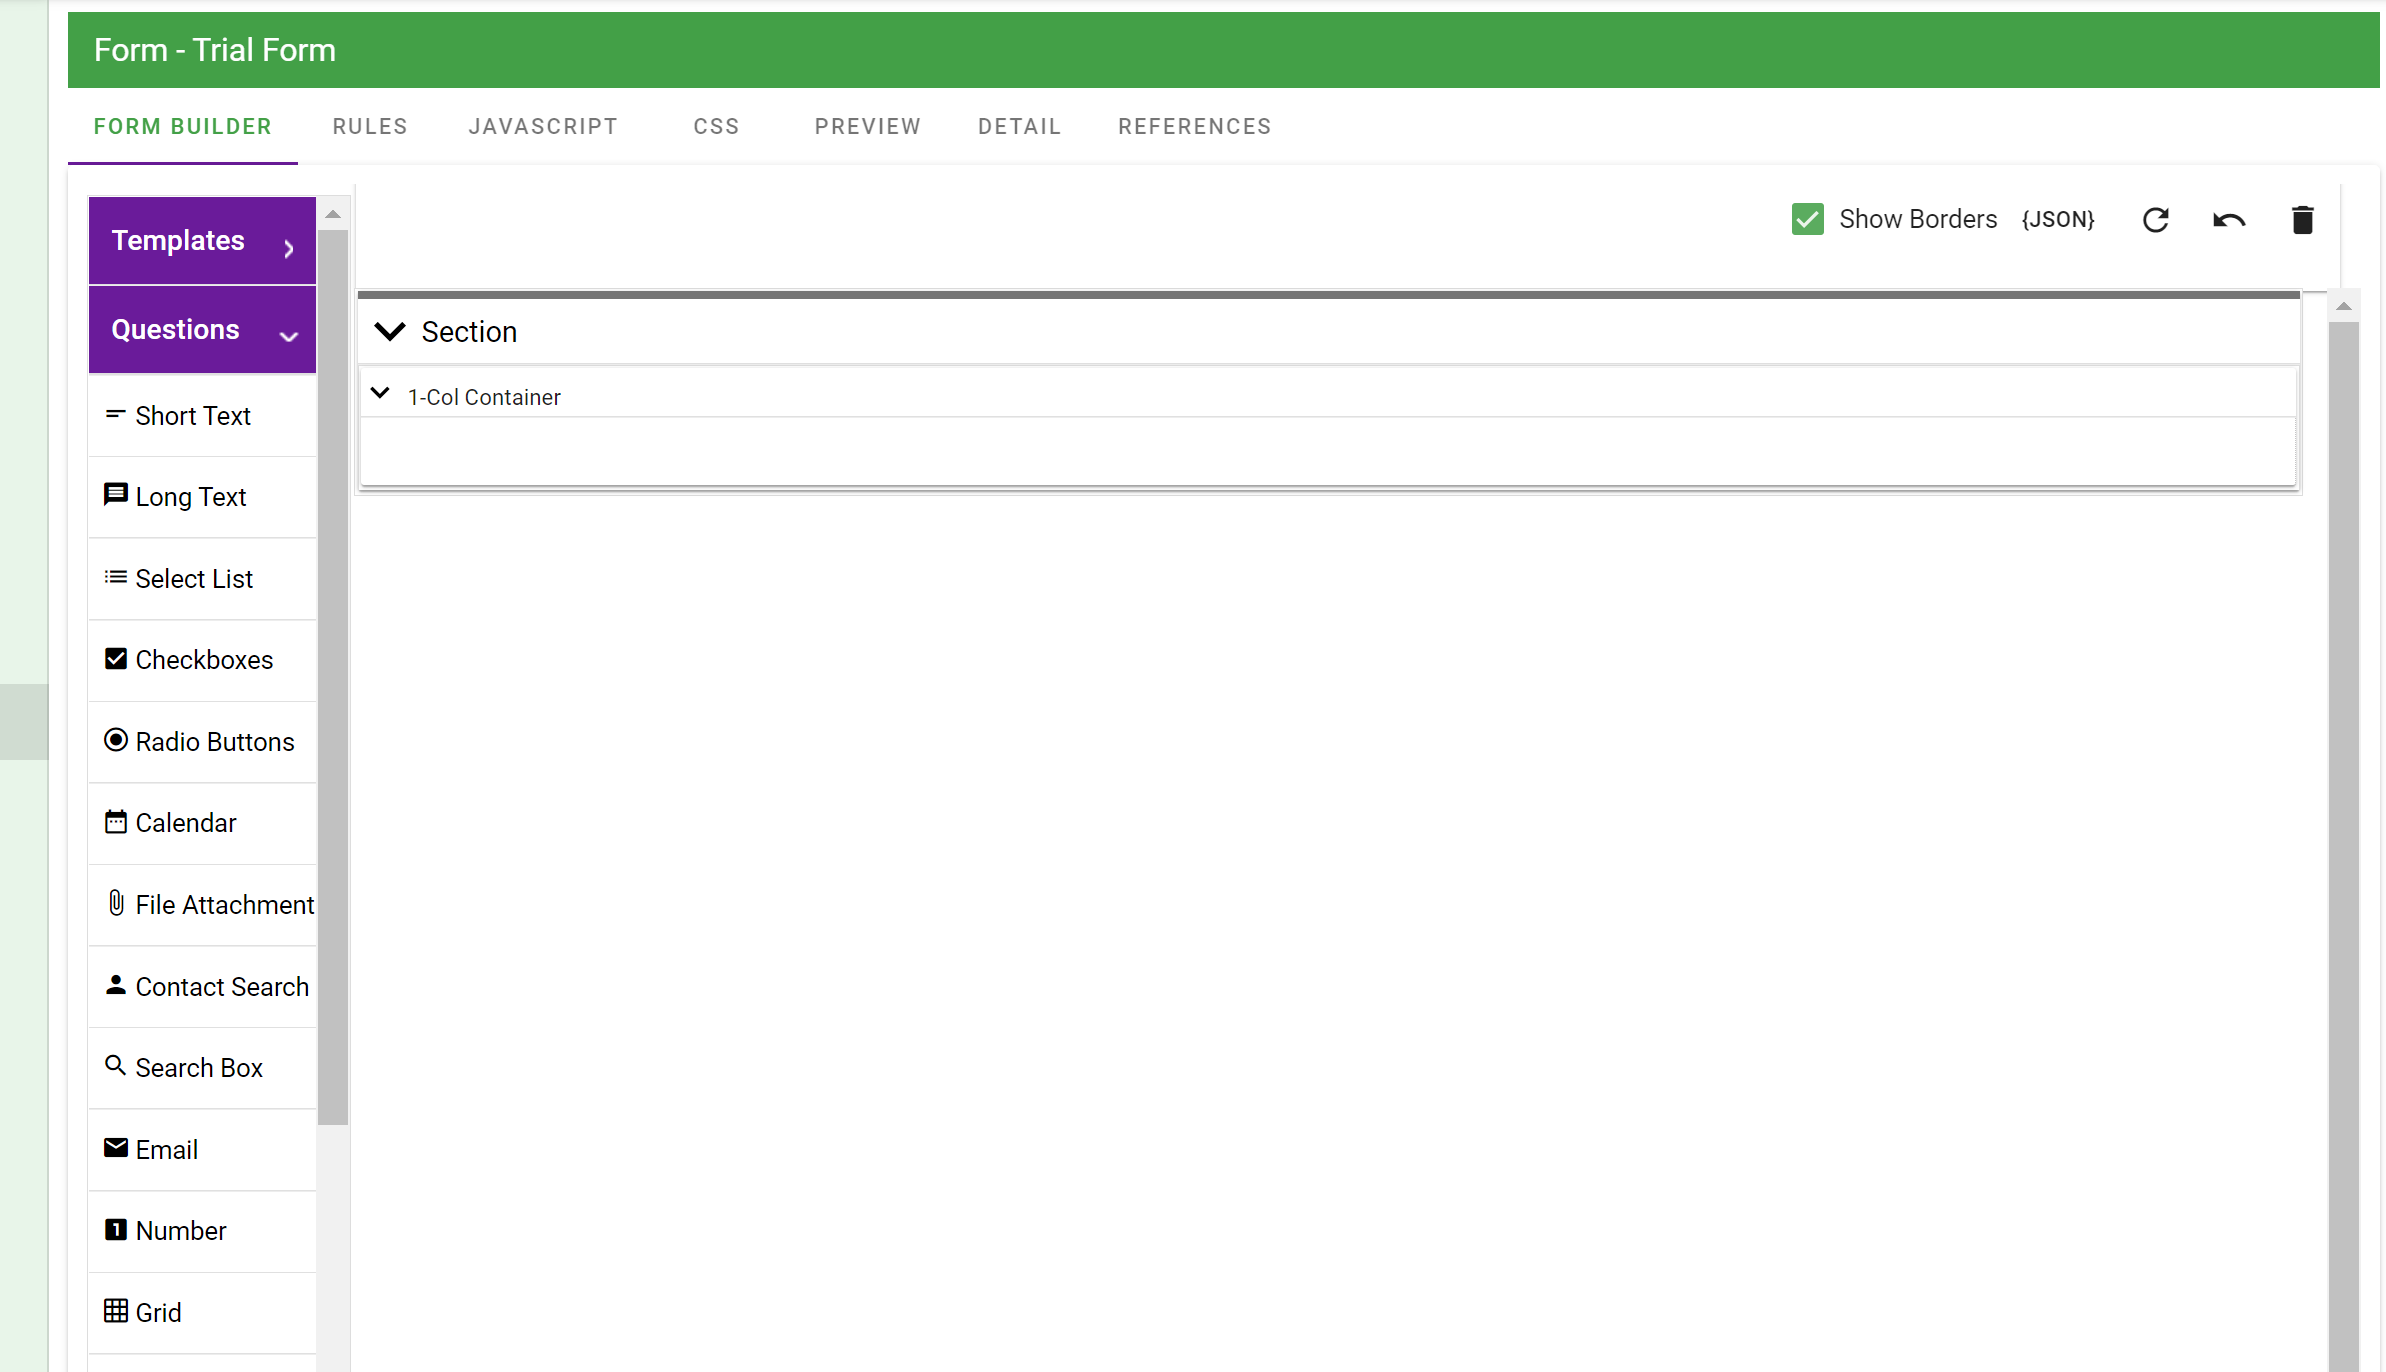Collapse the Section chevron
The height and width of the screenshot is (1372, 2386).
point(390,331)
